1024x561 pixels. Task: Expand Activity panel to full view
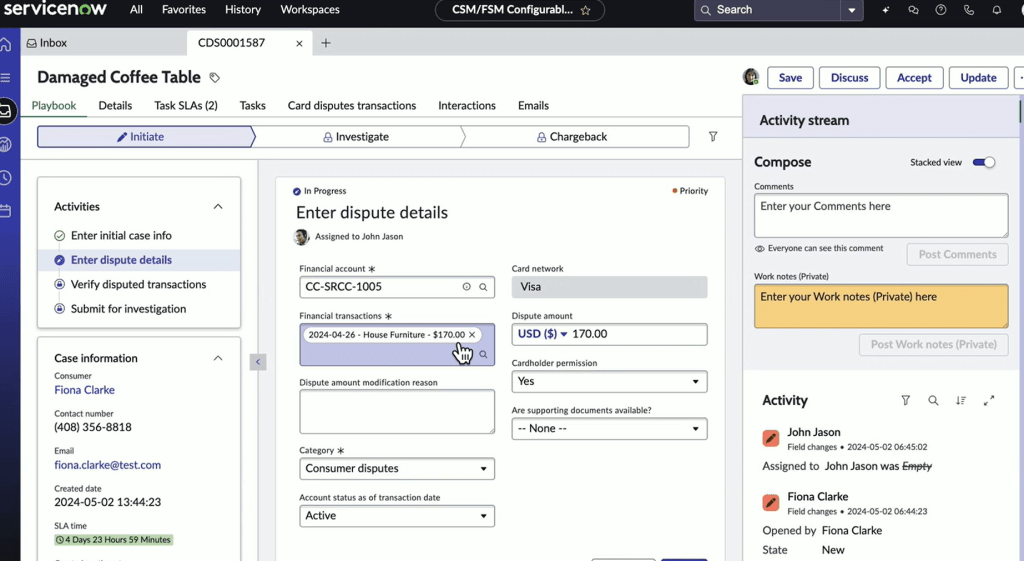[x=988, y=401]
